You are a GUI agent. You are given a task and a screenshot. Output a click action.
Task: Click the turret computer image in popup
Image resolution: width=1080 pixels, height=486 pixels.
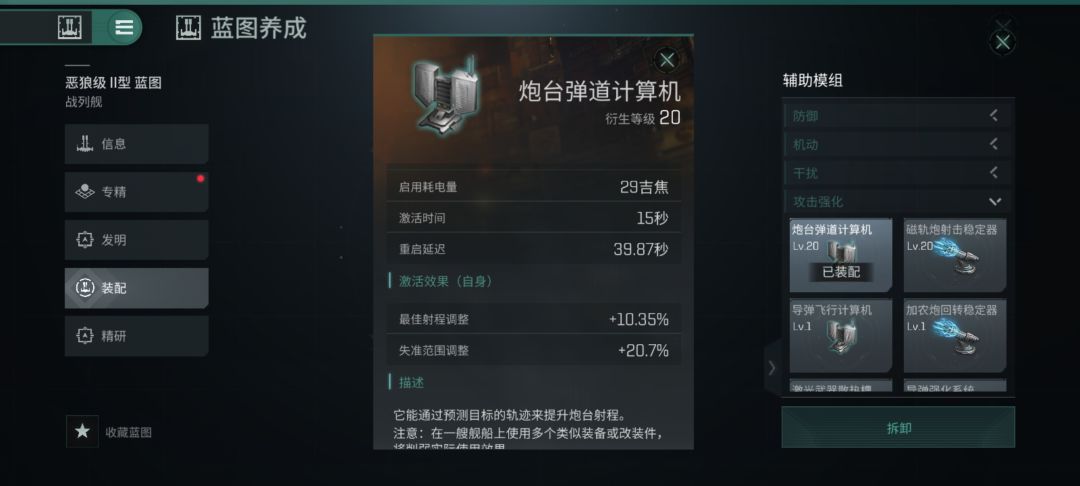pyautogui.click(x=445, y=96)
